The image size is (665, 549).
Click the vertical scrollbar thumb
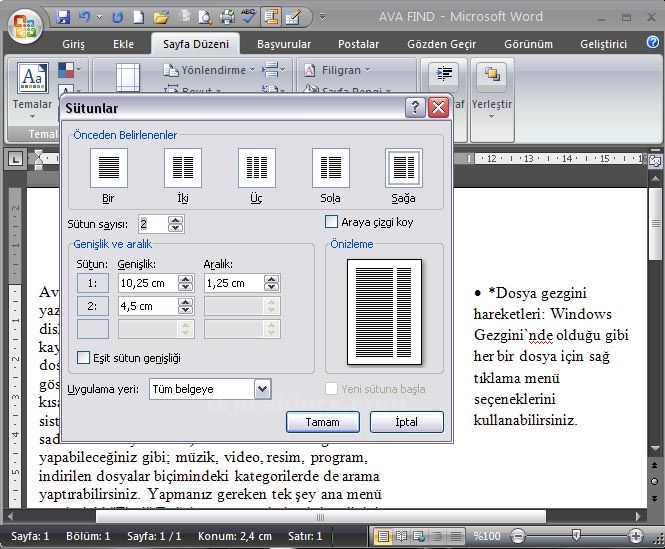click(x=655, y=224)
